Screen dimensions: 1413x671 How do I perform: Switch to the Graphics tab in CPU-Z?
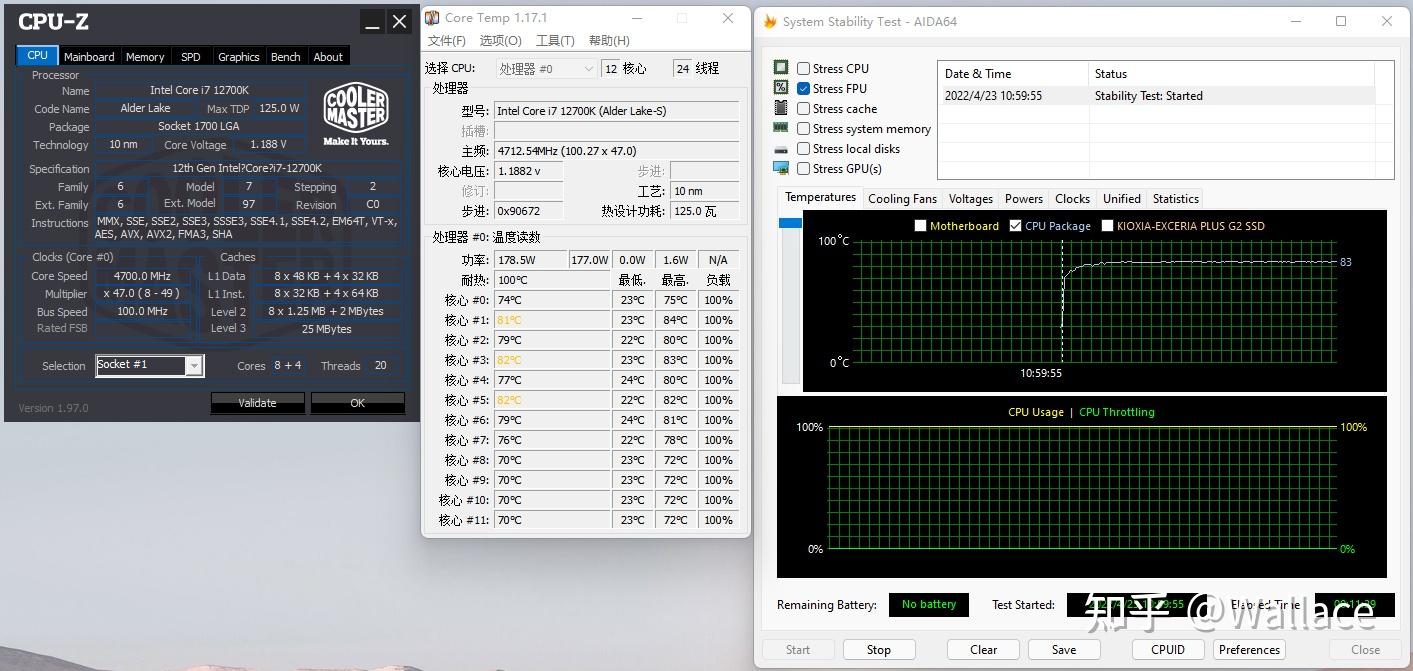click(x=239, y=57)
